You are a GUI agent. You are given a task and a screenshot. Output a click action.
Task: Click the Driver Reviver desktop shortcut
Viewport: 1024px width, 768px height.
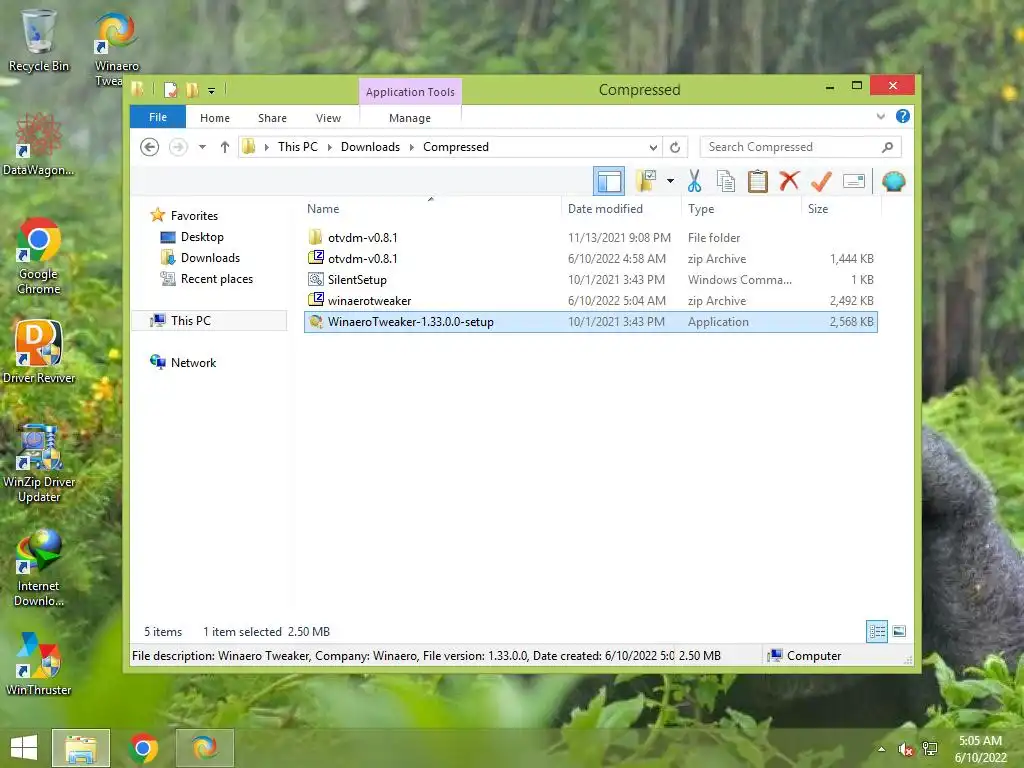[39, 351]
